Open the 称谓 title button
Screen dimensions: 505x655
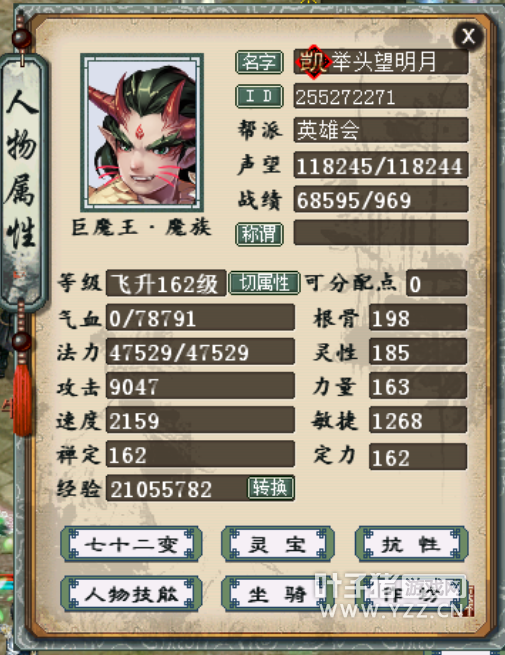click(x=259, y=234)
